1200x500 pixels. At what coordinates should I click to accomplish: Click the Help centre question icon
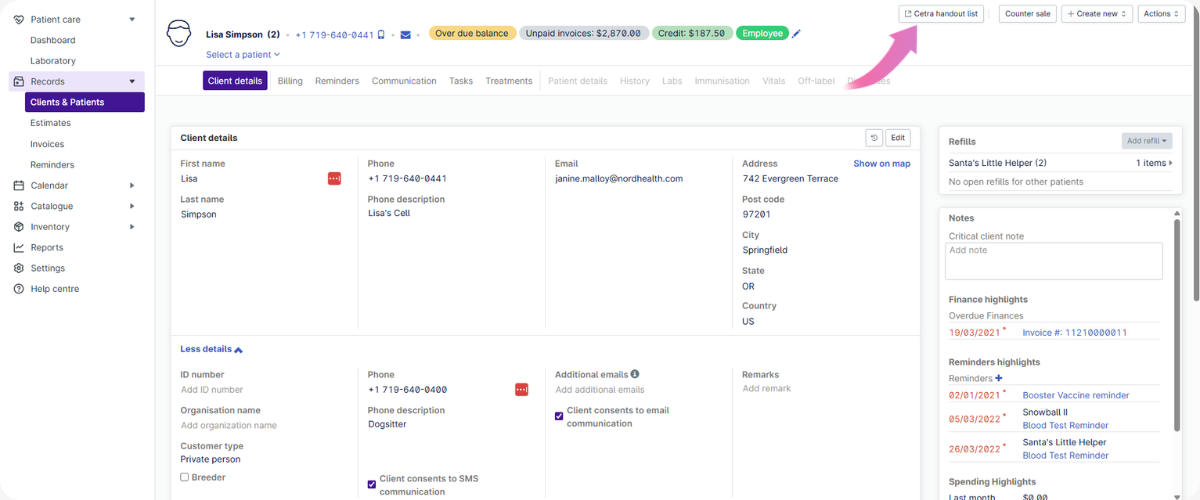19,289
